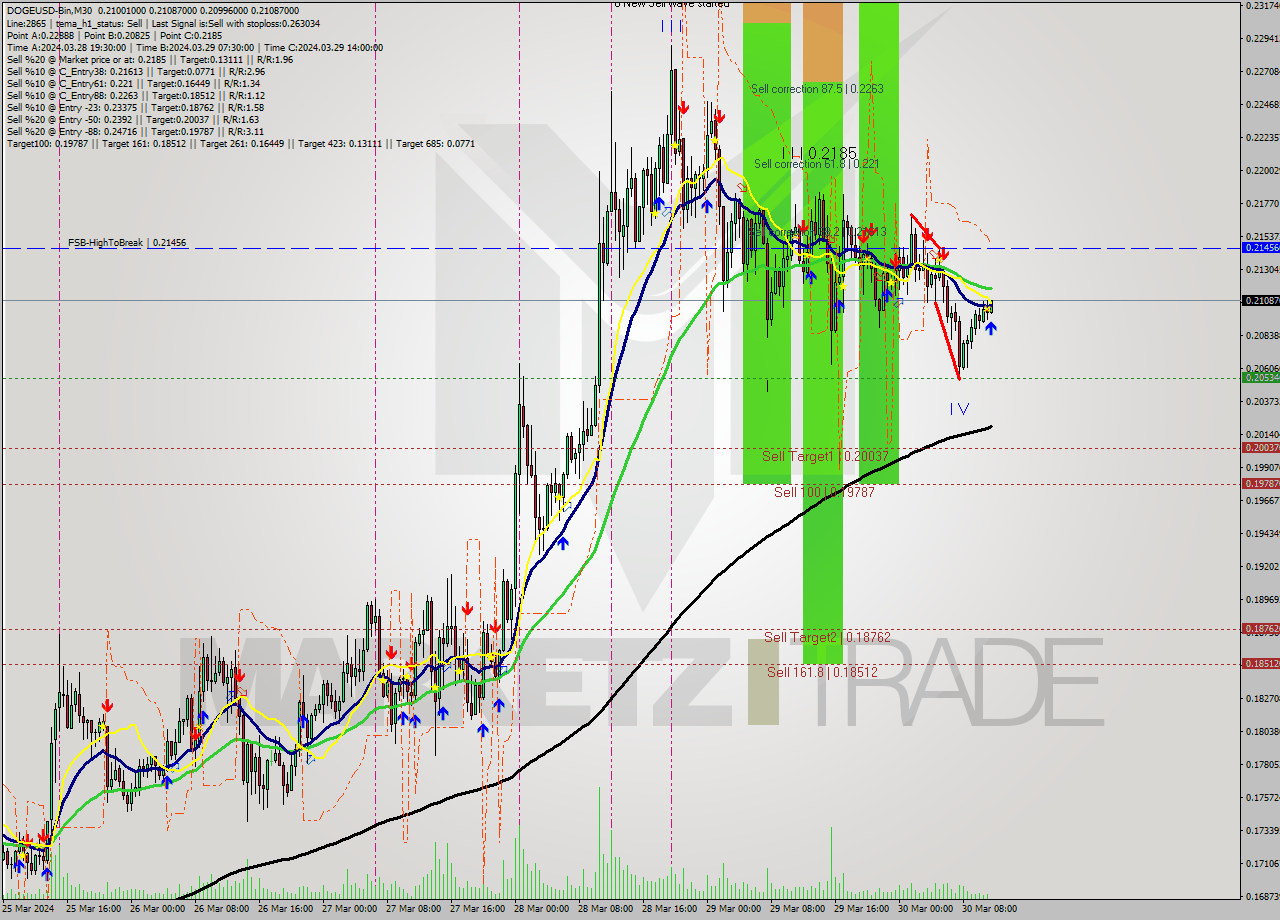Click the 'Sell correction 87.5 | 0.2263' label
This screenshot has height=920, width=1280.
pyautogui.click(x=817, y=89)
